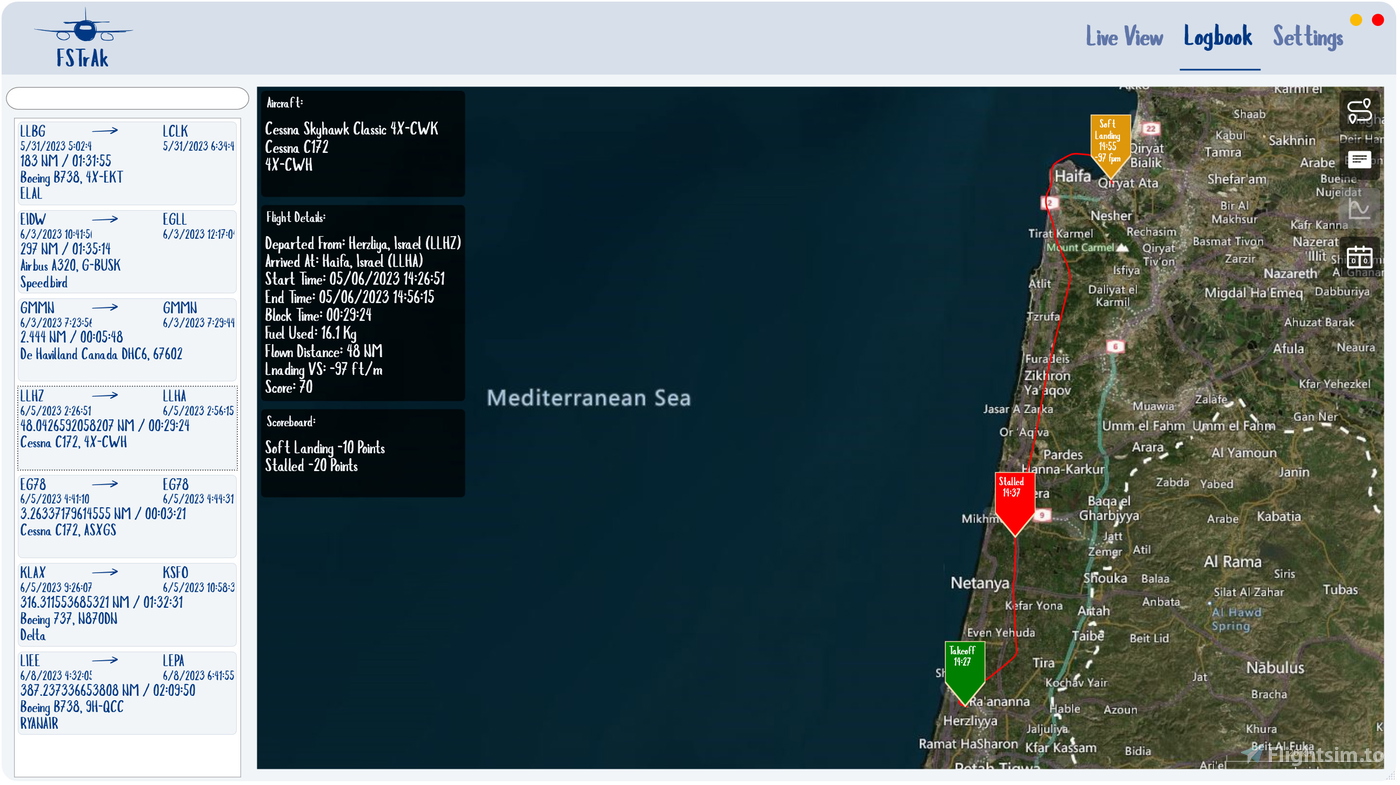Screen dimensions: 1400x785
Task: Open the flight details notes icon
Action: coord(1360,157)
